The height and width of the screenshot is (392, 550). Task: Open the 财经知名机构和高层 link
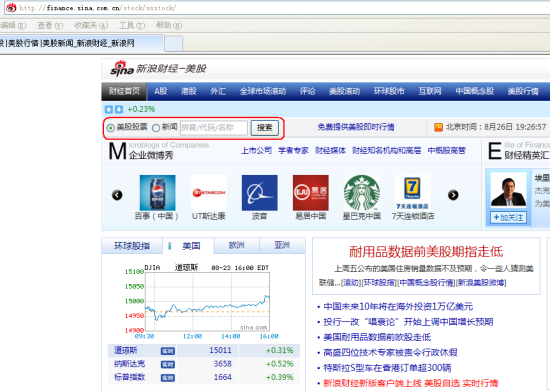pyautogui.click(x=387, y=150)
